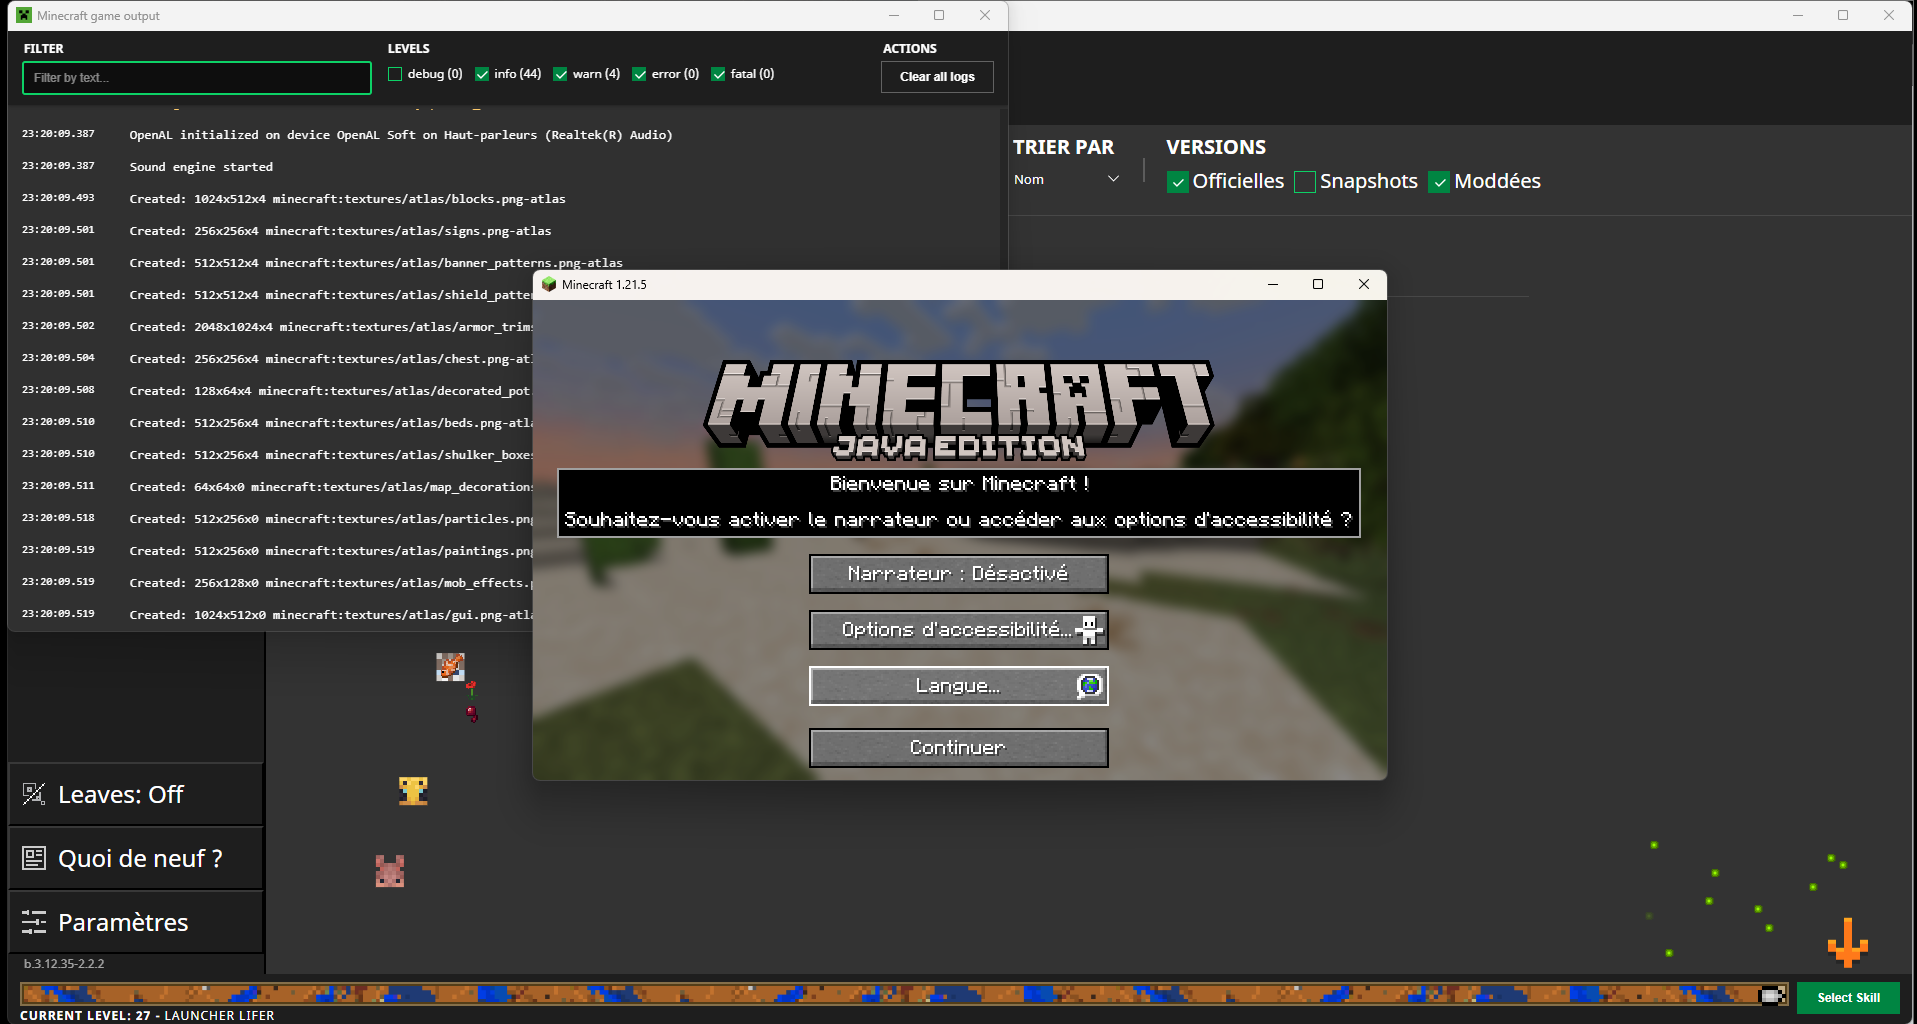Toggle the Moddées versions checkbox

(x=1439, y=182)
